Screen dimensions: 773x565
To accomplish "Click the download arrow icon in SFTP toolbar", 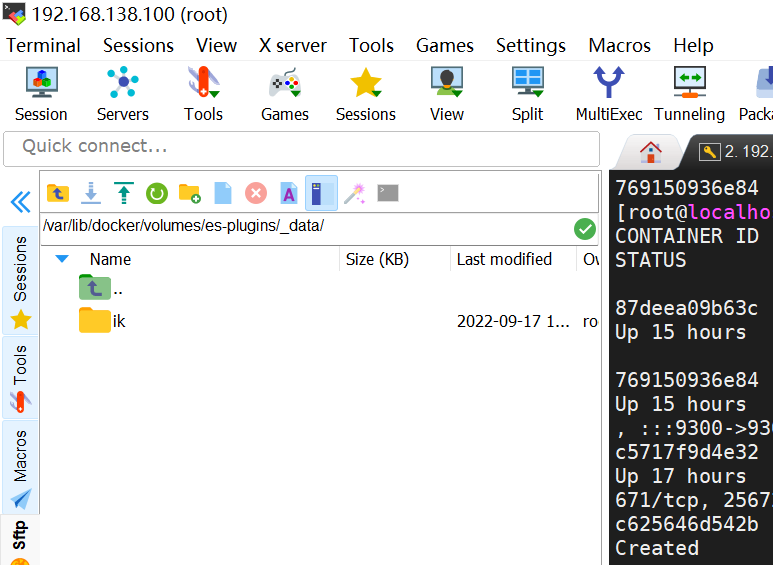I will pyautogui.click(x=91, y=193).
